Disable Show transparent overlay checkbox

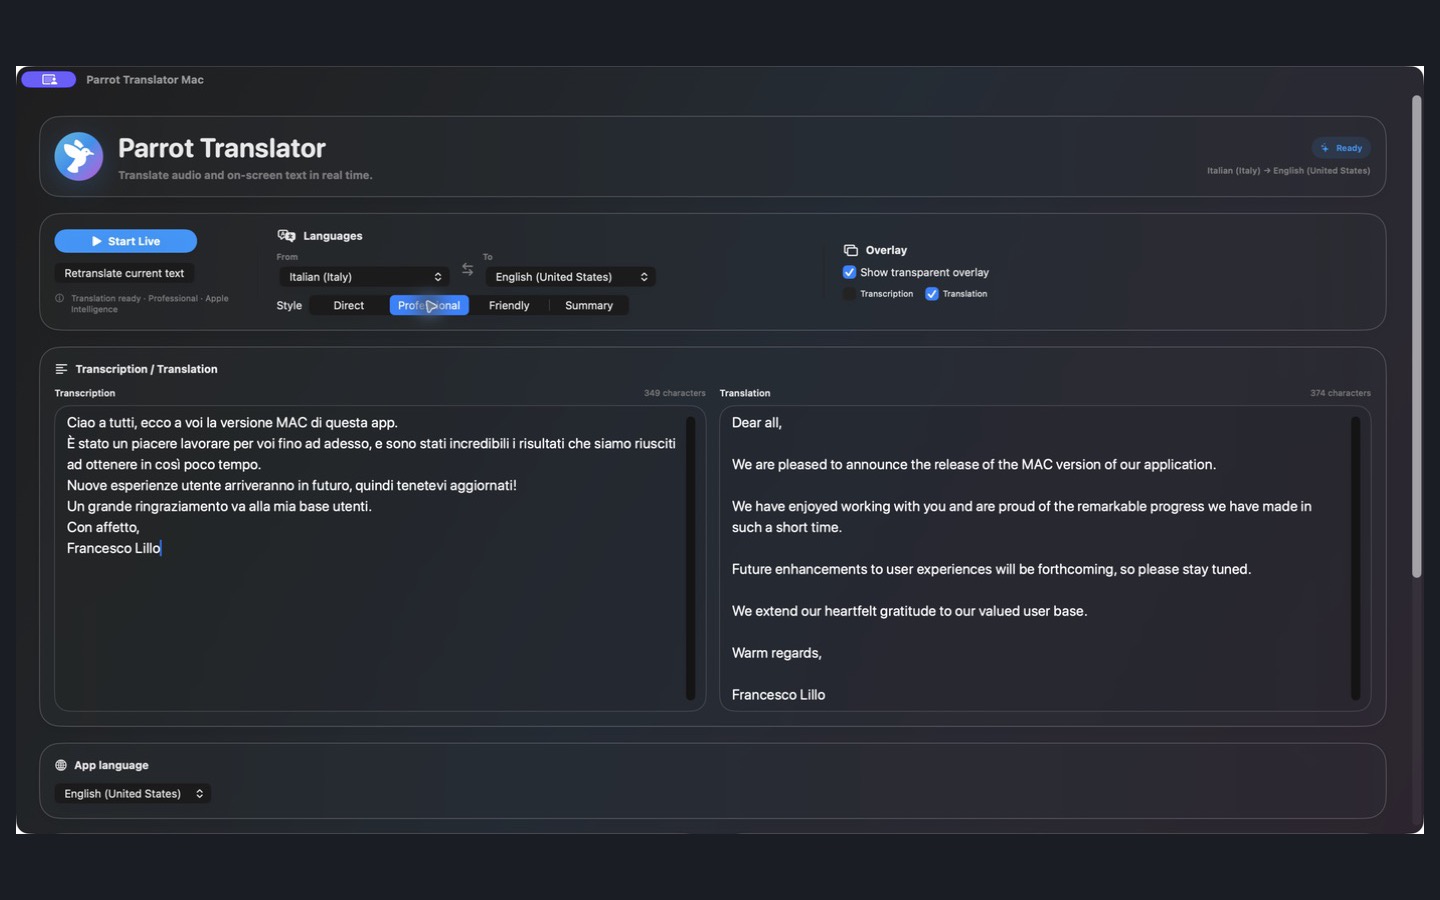(x=850, y=272)
